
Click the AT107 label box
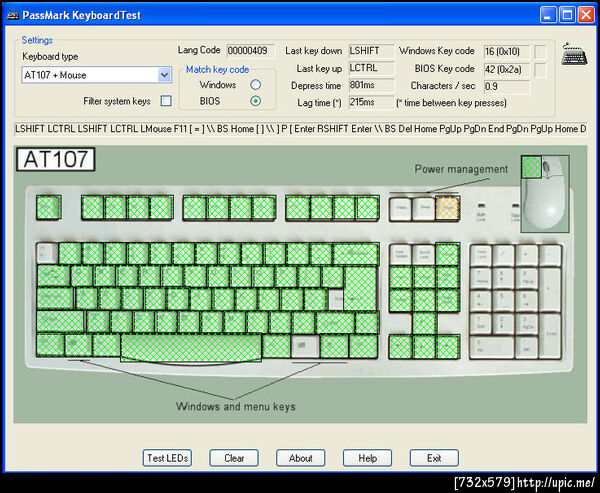[x=56, y=159]
